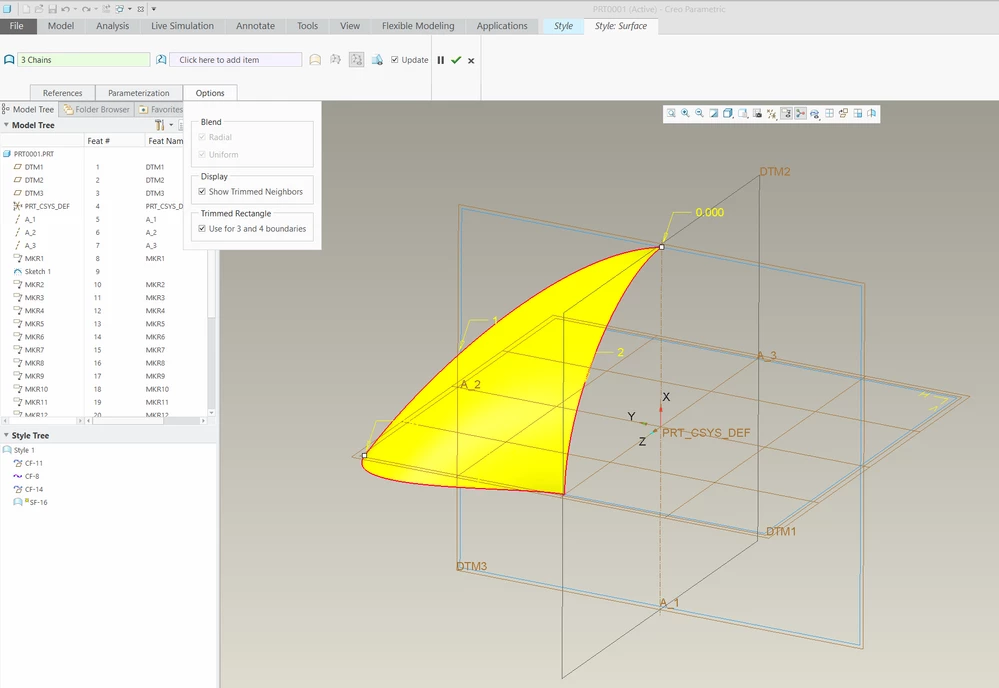Open the Live Simulation tab

click(182, 25)
